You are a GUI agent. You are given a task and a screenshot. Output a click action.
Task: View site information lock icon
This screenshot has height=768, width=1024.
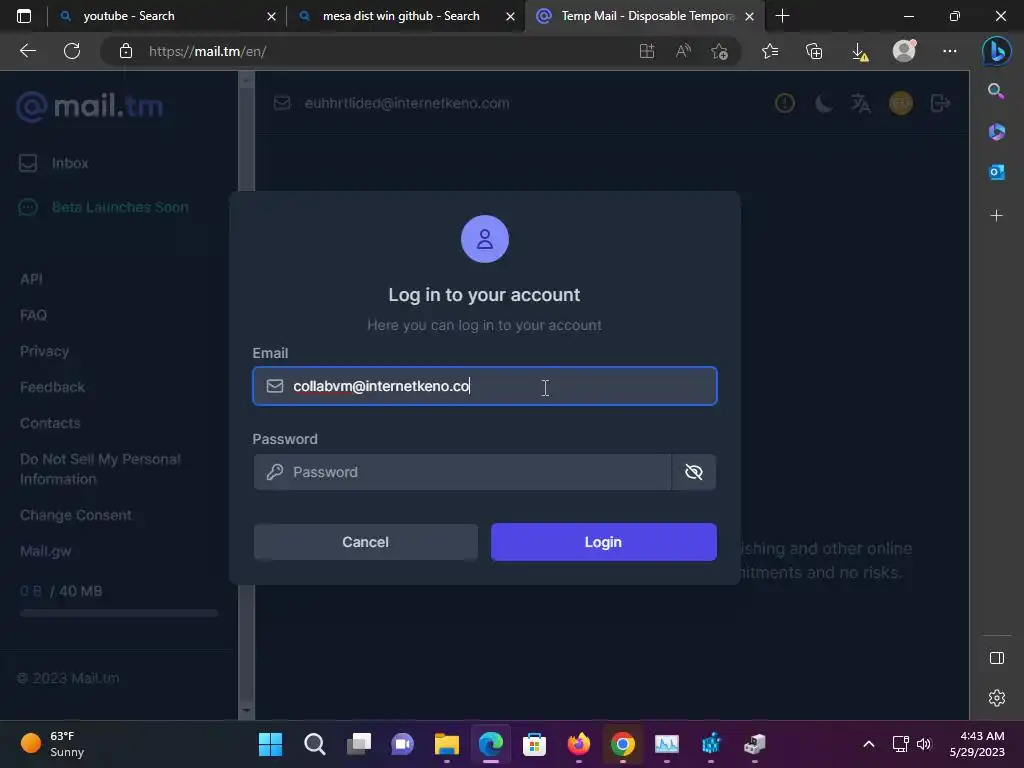pos(125,51)
